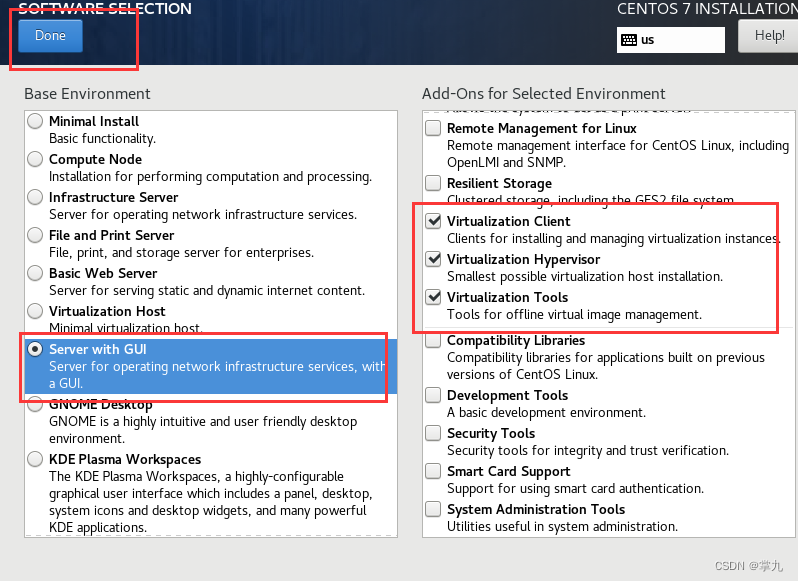Select Basic Web Server radio button
798x581 pixels.
click(x=35, y=273)
